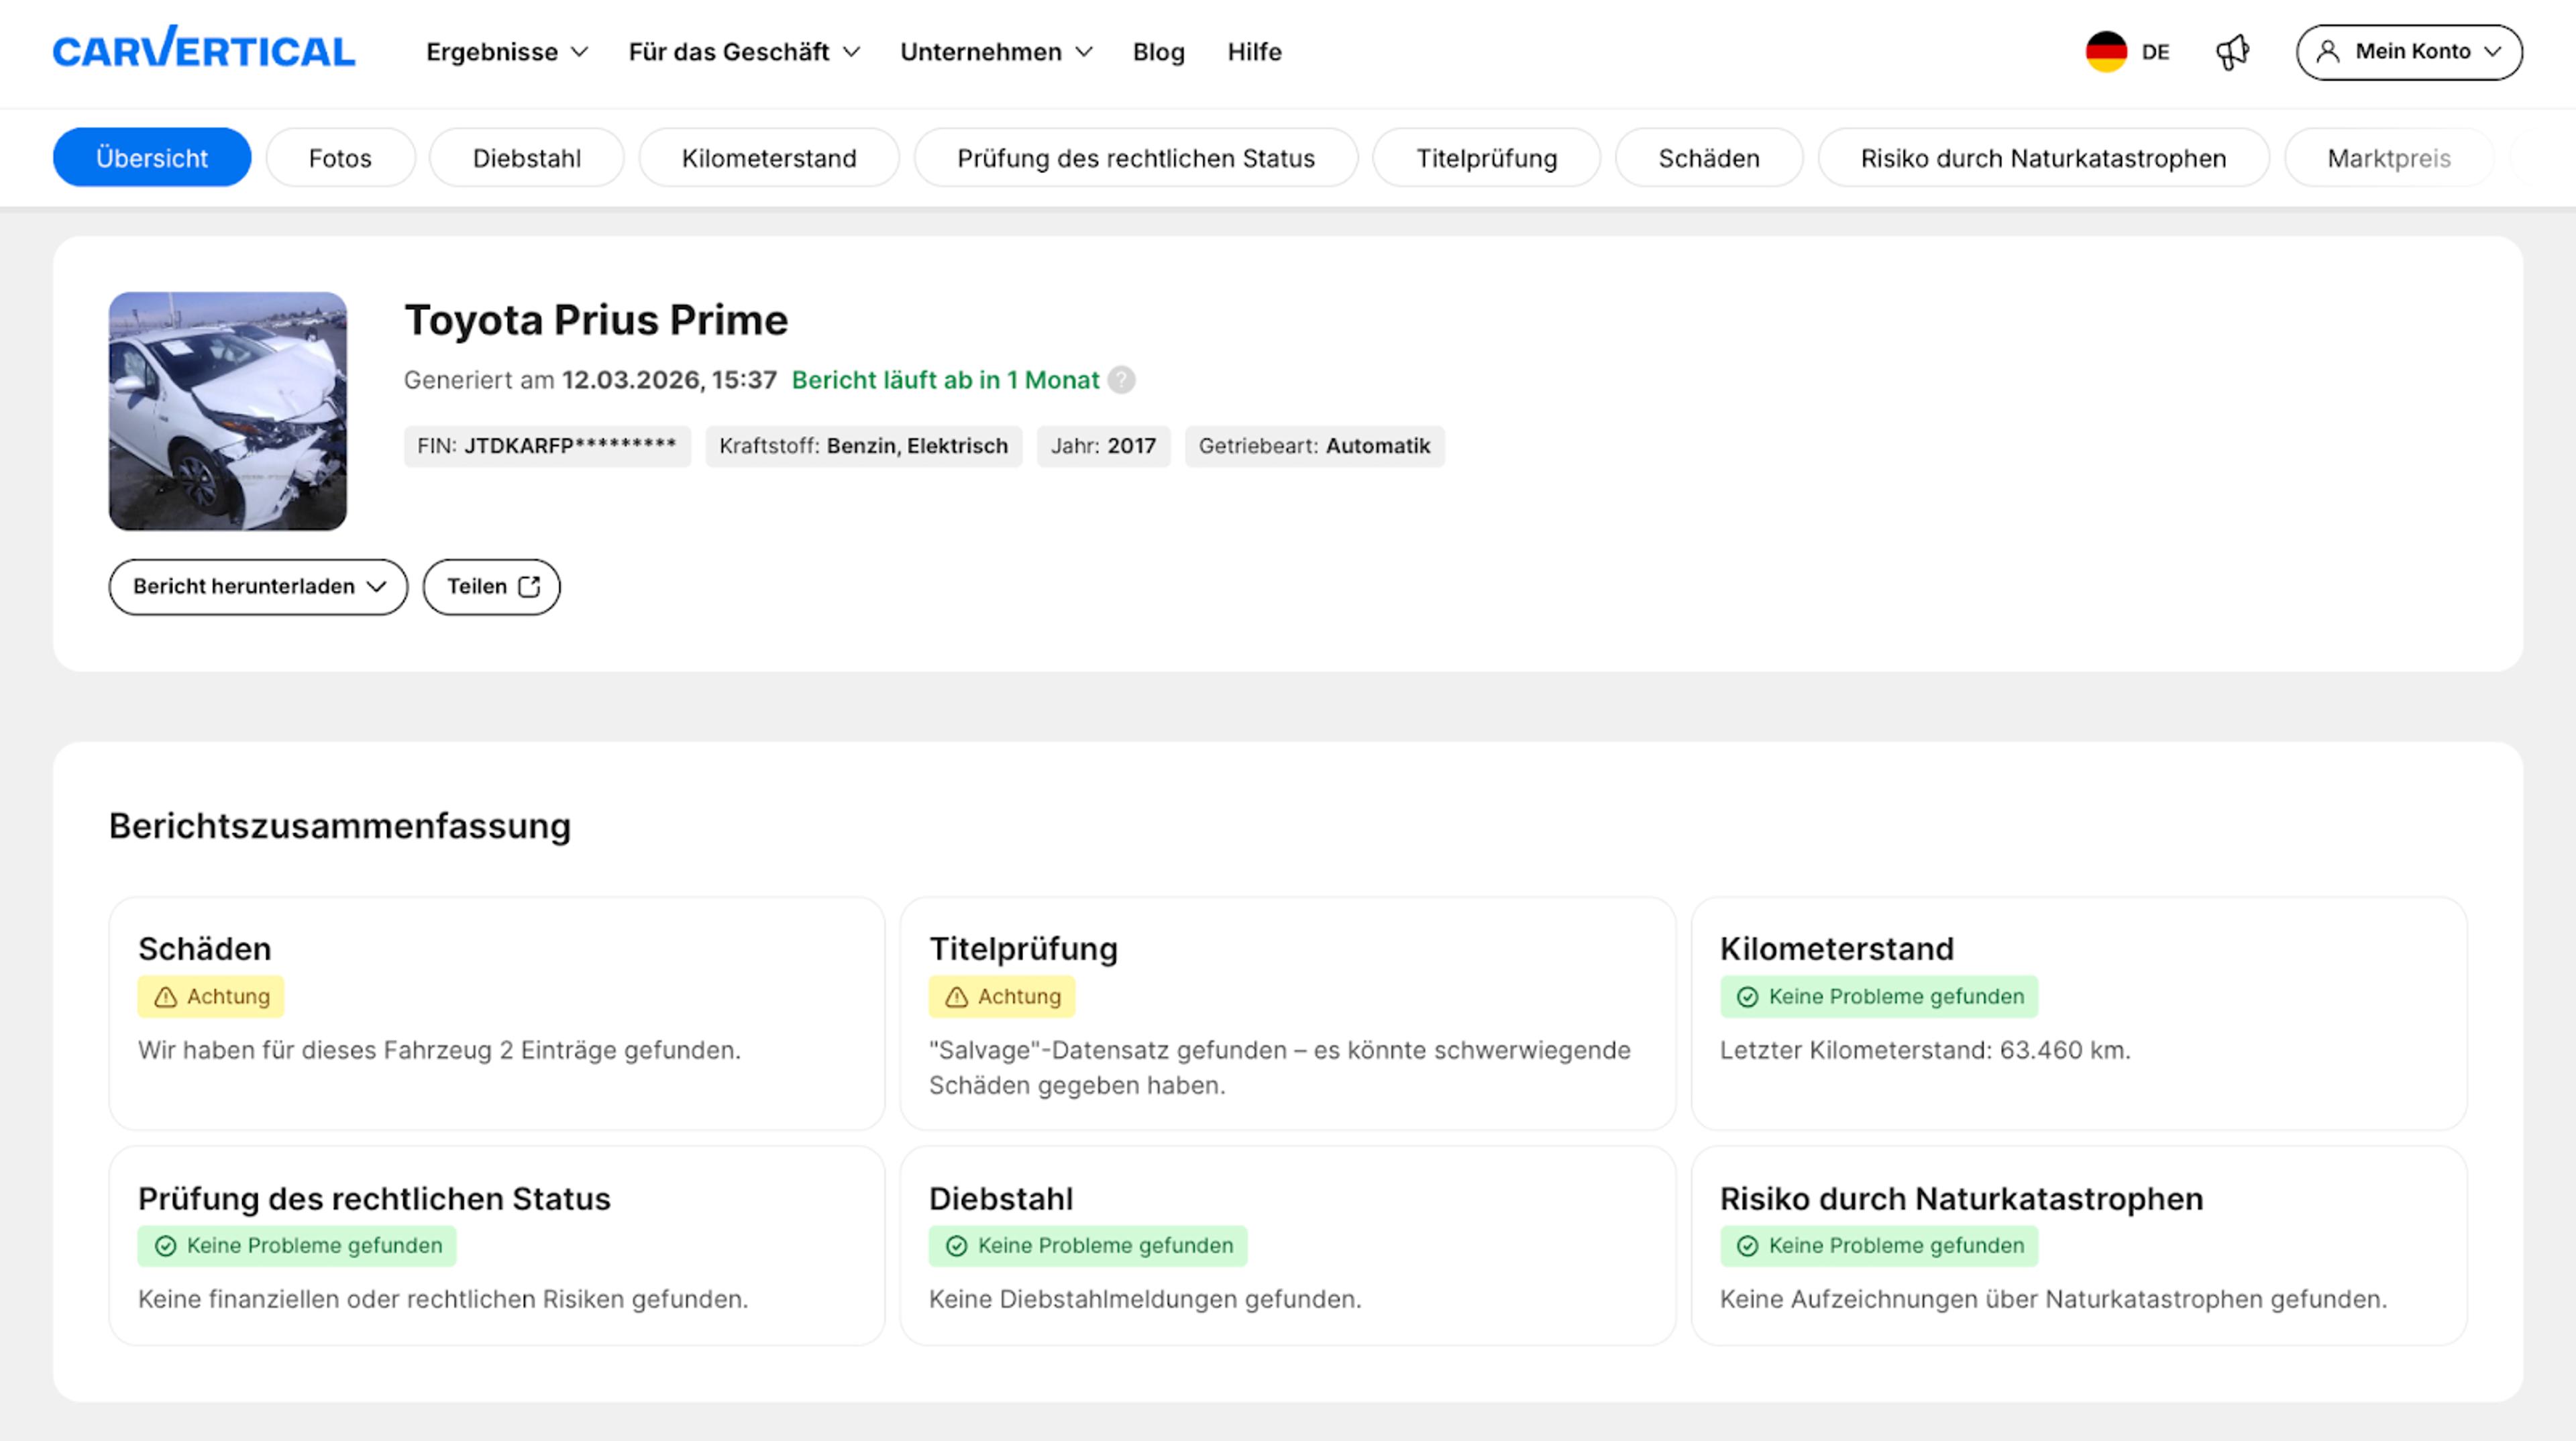The image size is (2576, 1441).
Task: Click the Schäden Achtung warning badge
Action: pyautogui.click(x=211, y=997)
